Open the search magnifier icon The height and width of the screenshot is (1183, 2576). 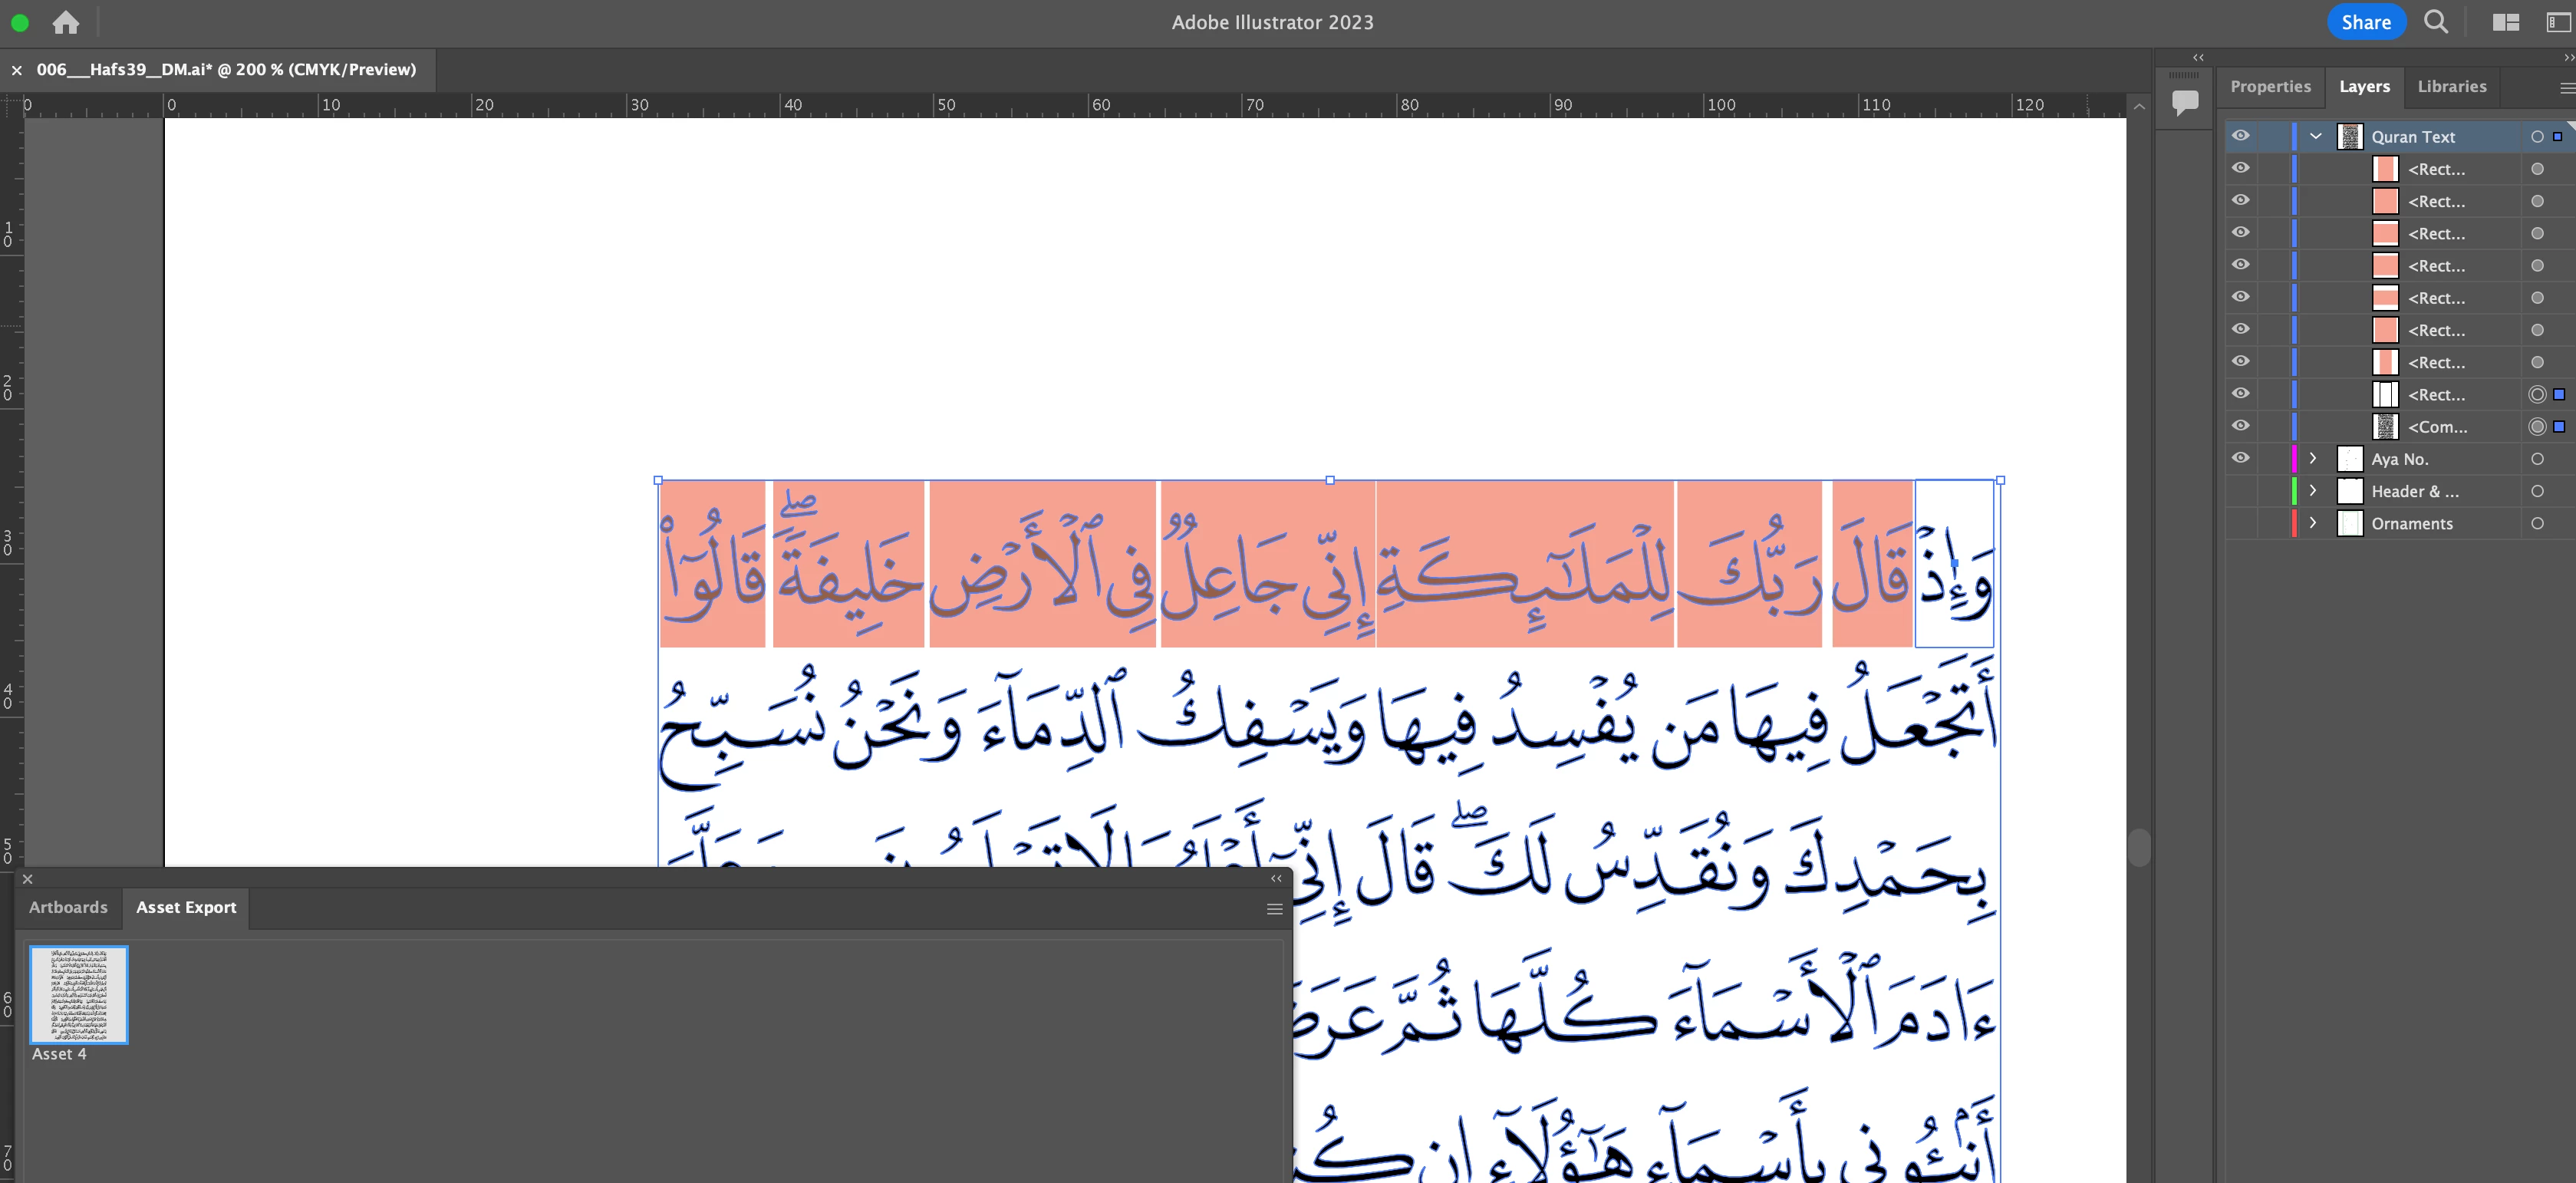point(2436,22)
